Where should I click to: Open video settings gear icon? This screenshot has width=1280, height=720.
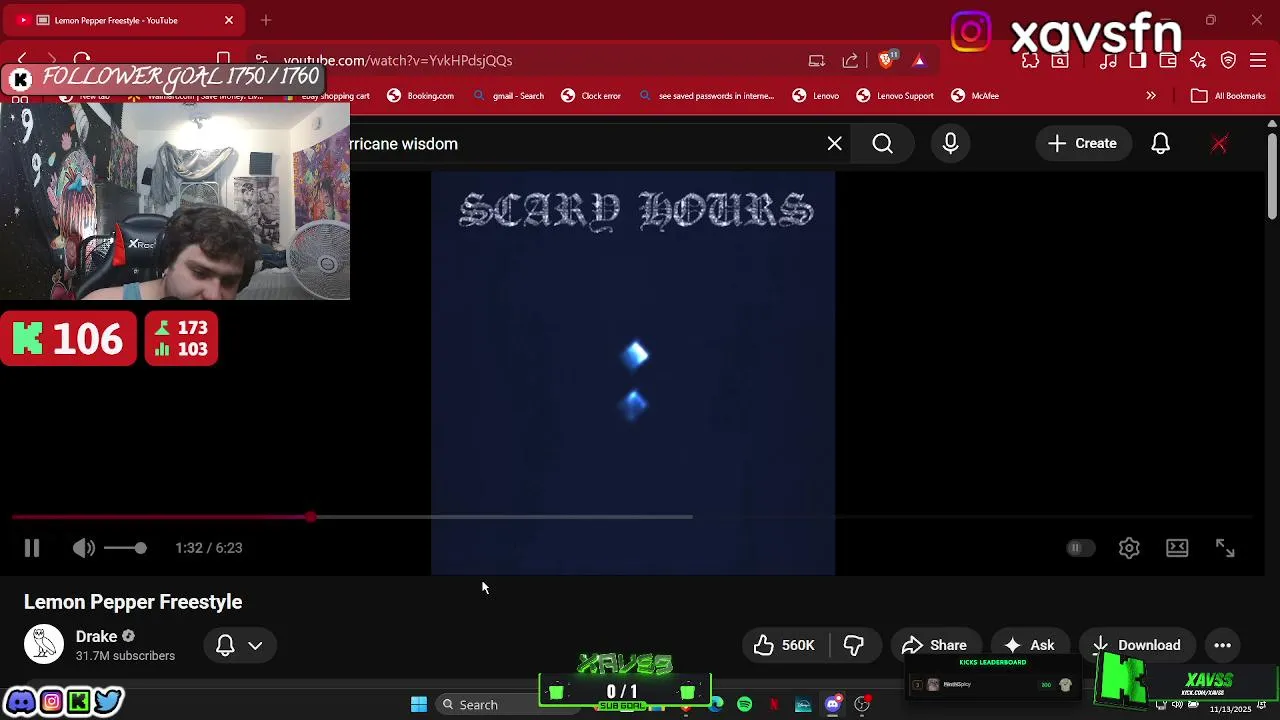(1129, 548)
